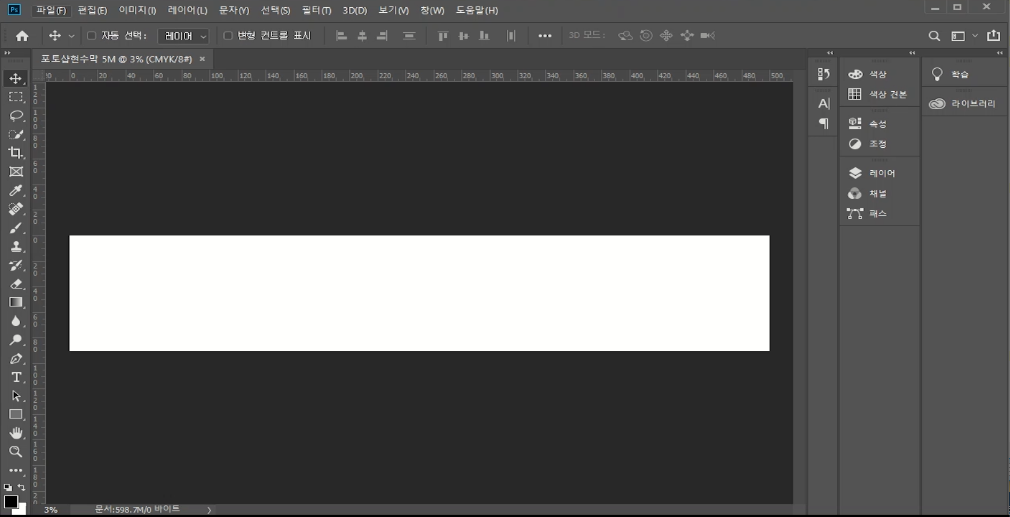Reset default foreground and background colors
The height and width of the screenshot is (517, 1010).
click(7, 487)
